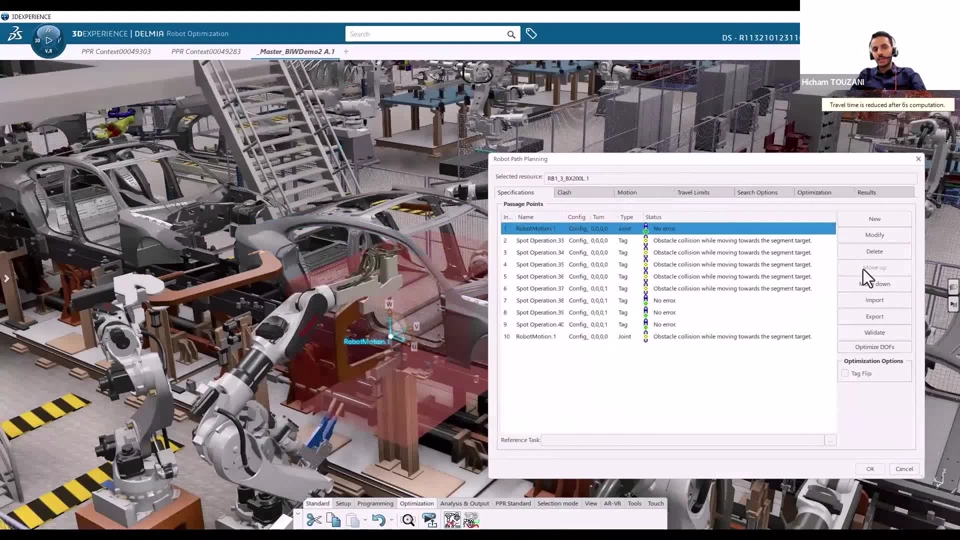Click the robot path planning icon in toolbar

click(x=452, y=520)
